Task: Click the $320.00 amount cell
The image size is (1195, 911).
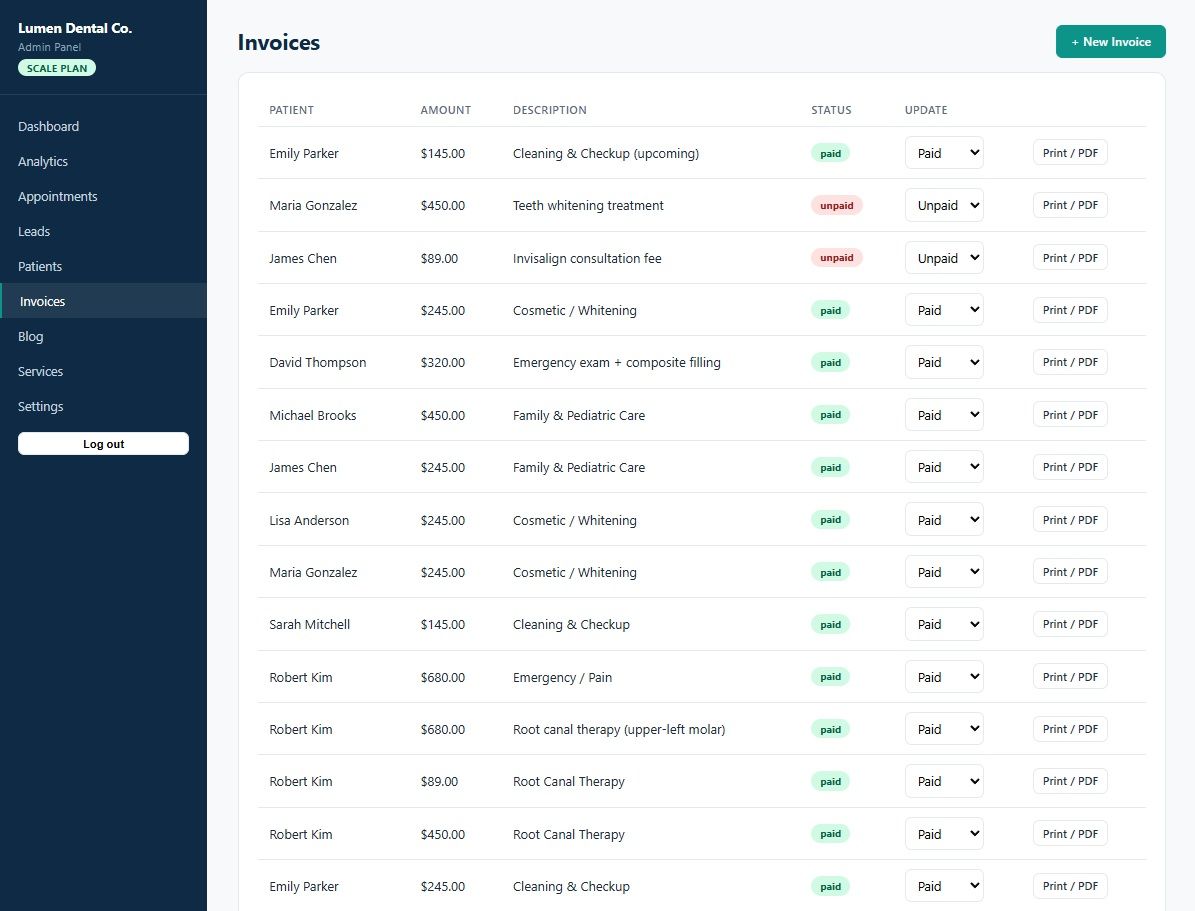Action: (443, 362)
